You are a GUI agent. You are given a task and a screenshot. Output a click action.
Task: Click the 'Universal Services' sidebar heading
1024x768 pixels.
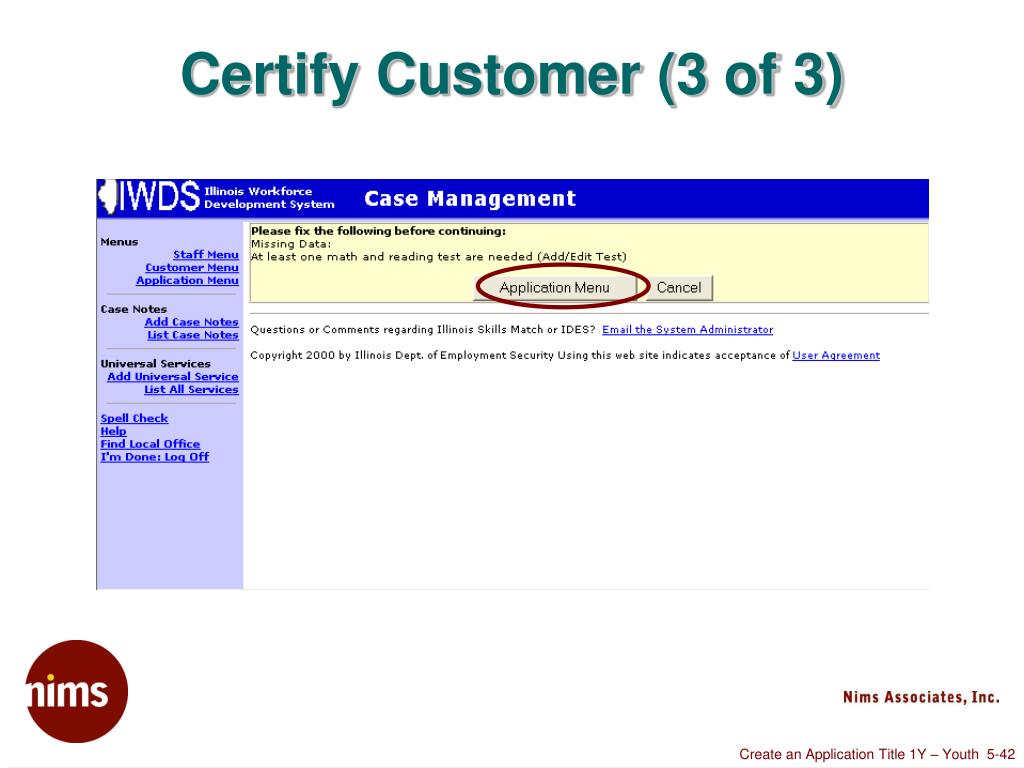point(155,364)
